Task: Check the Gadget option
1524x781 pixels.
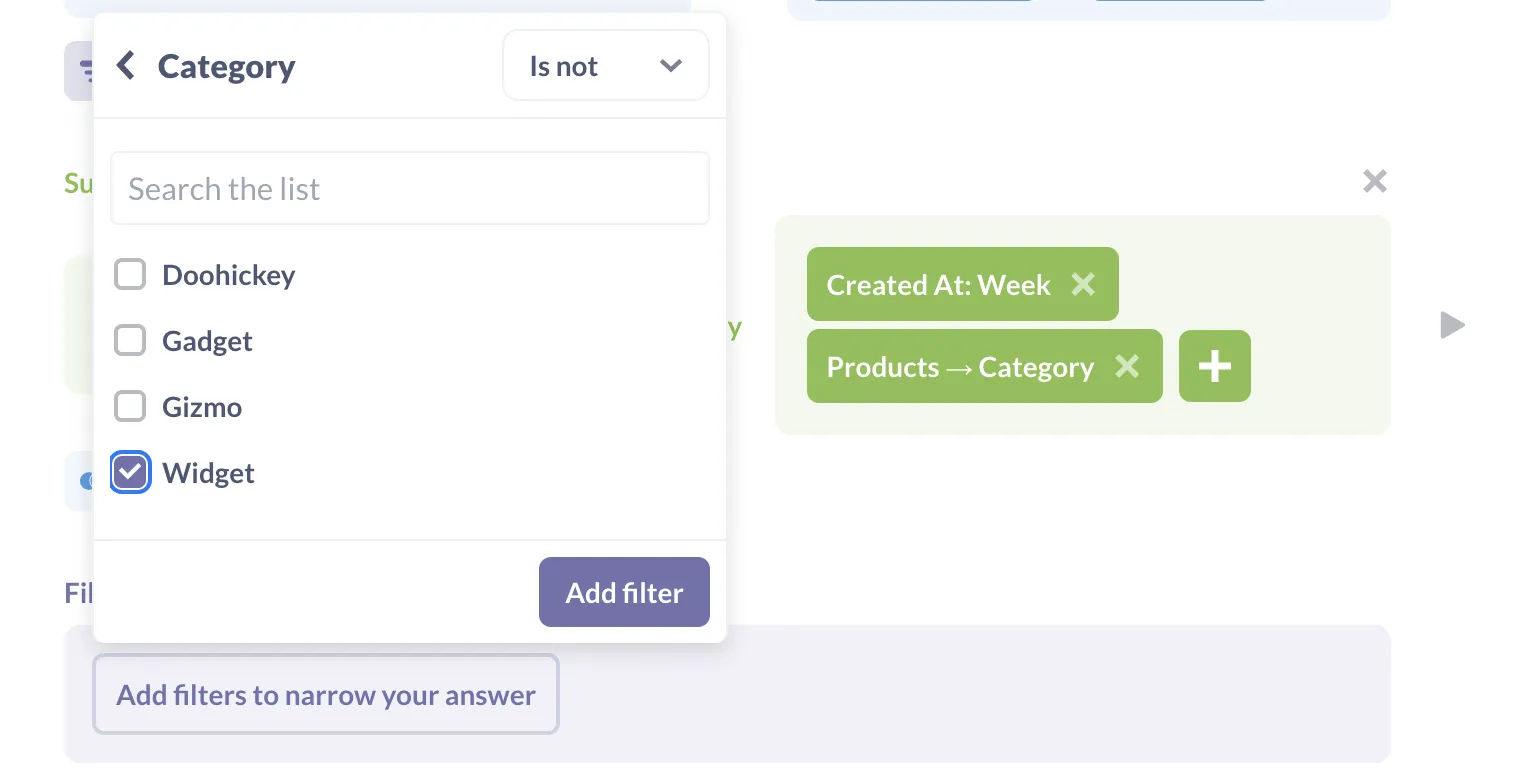Action: 130,340
